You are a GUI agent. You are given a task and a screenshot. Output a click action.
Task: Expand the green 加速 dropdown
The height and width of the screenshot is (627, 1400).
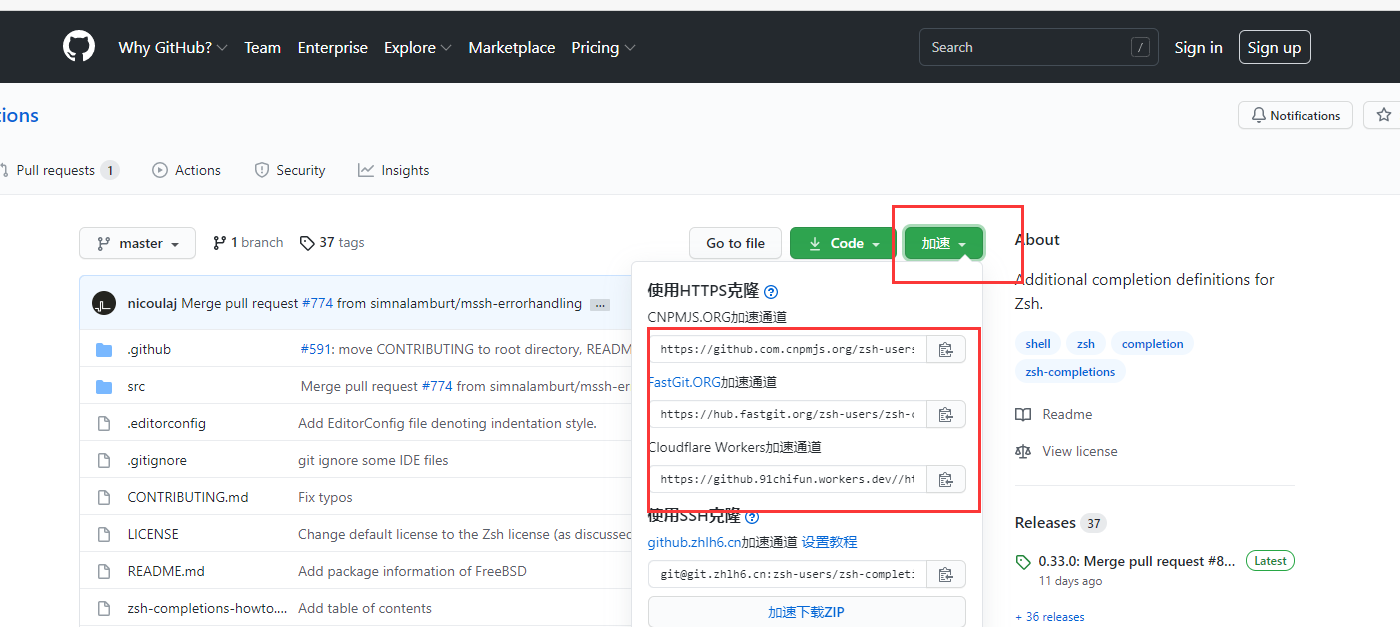coord(942,242)
